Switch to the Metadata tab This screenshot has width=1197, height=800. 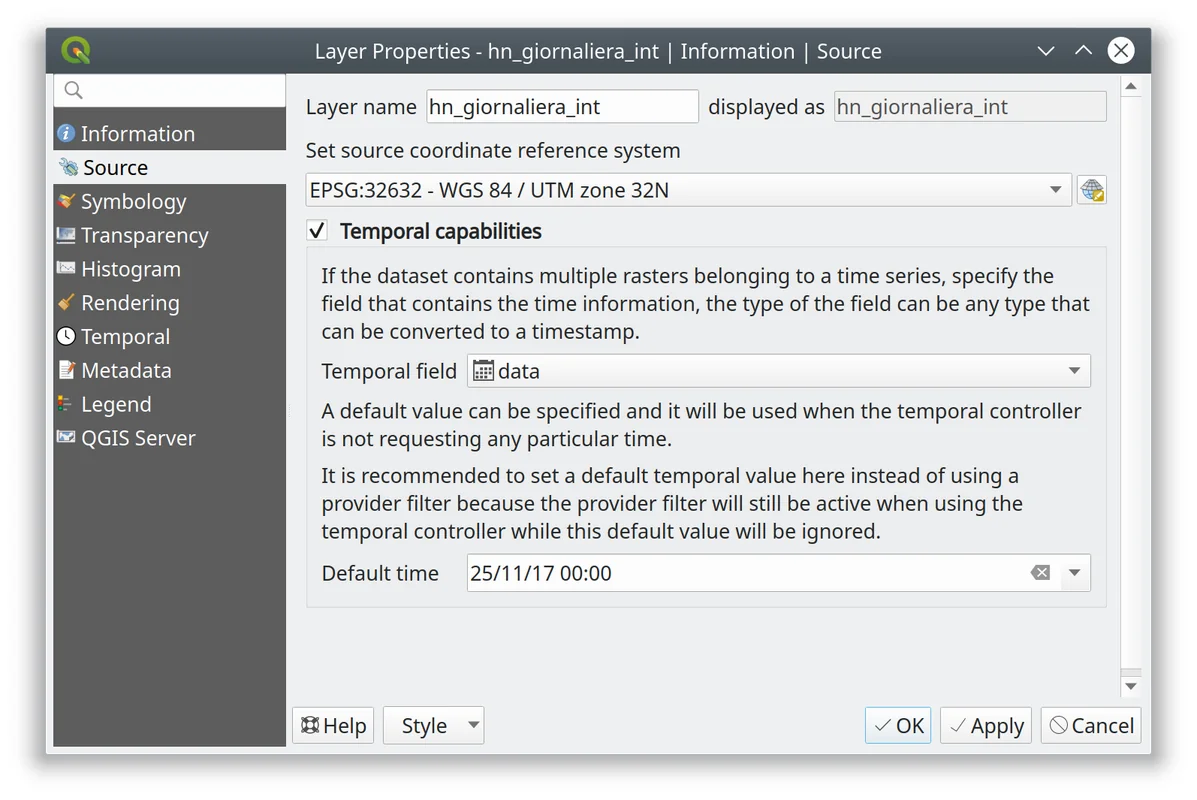tap(126, 370)
